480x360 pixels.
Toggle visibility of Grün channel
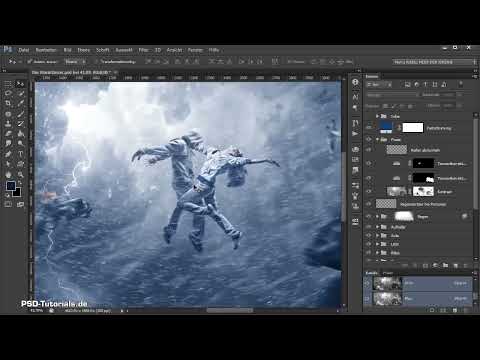pyautogui.click(x=368, y=283)
